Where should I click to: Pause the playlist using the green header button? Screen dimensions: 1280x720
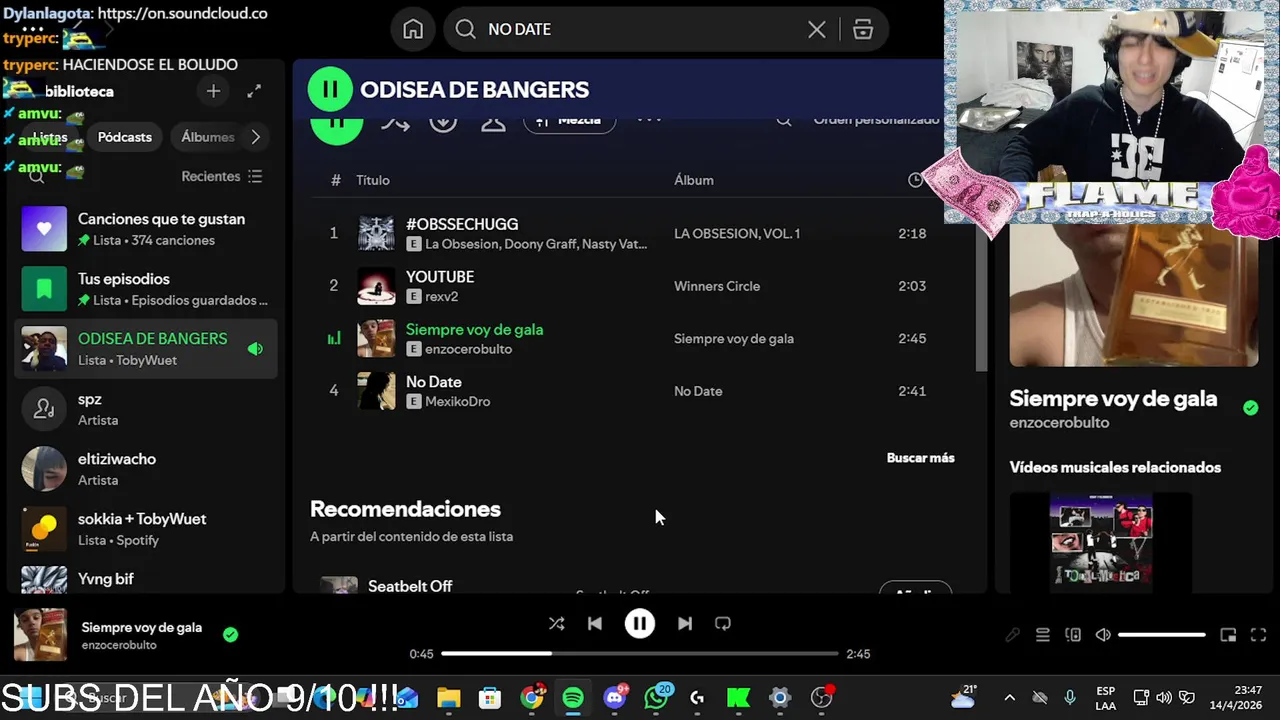point(330,89)
